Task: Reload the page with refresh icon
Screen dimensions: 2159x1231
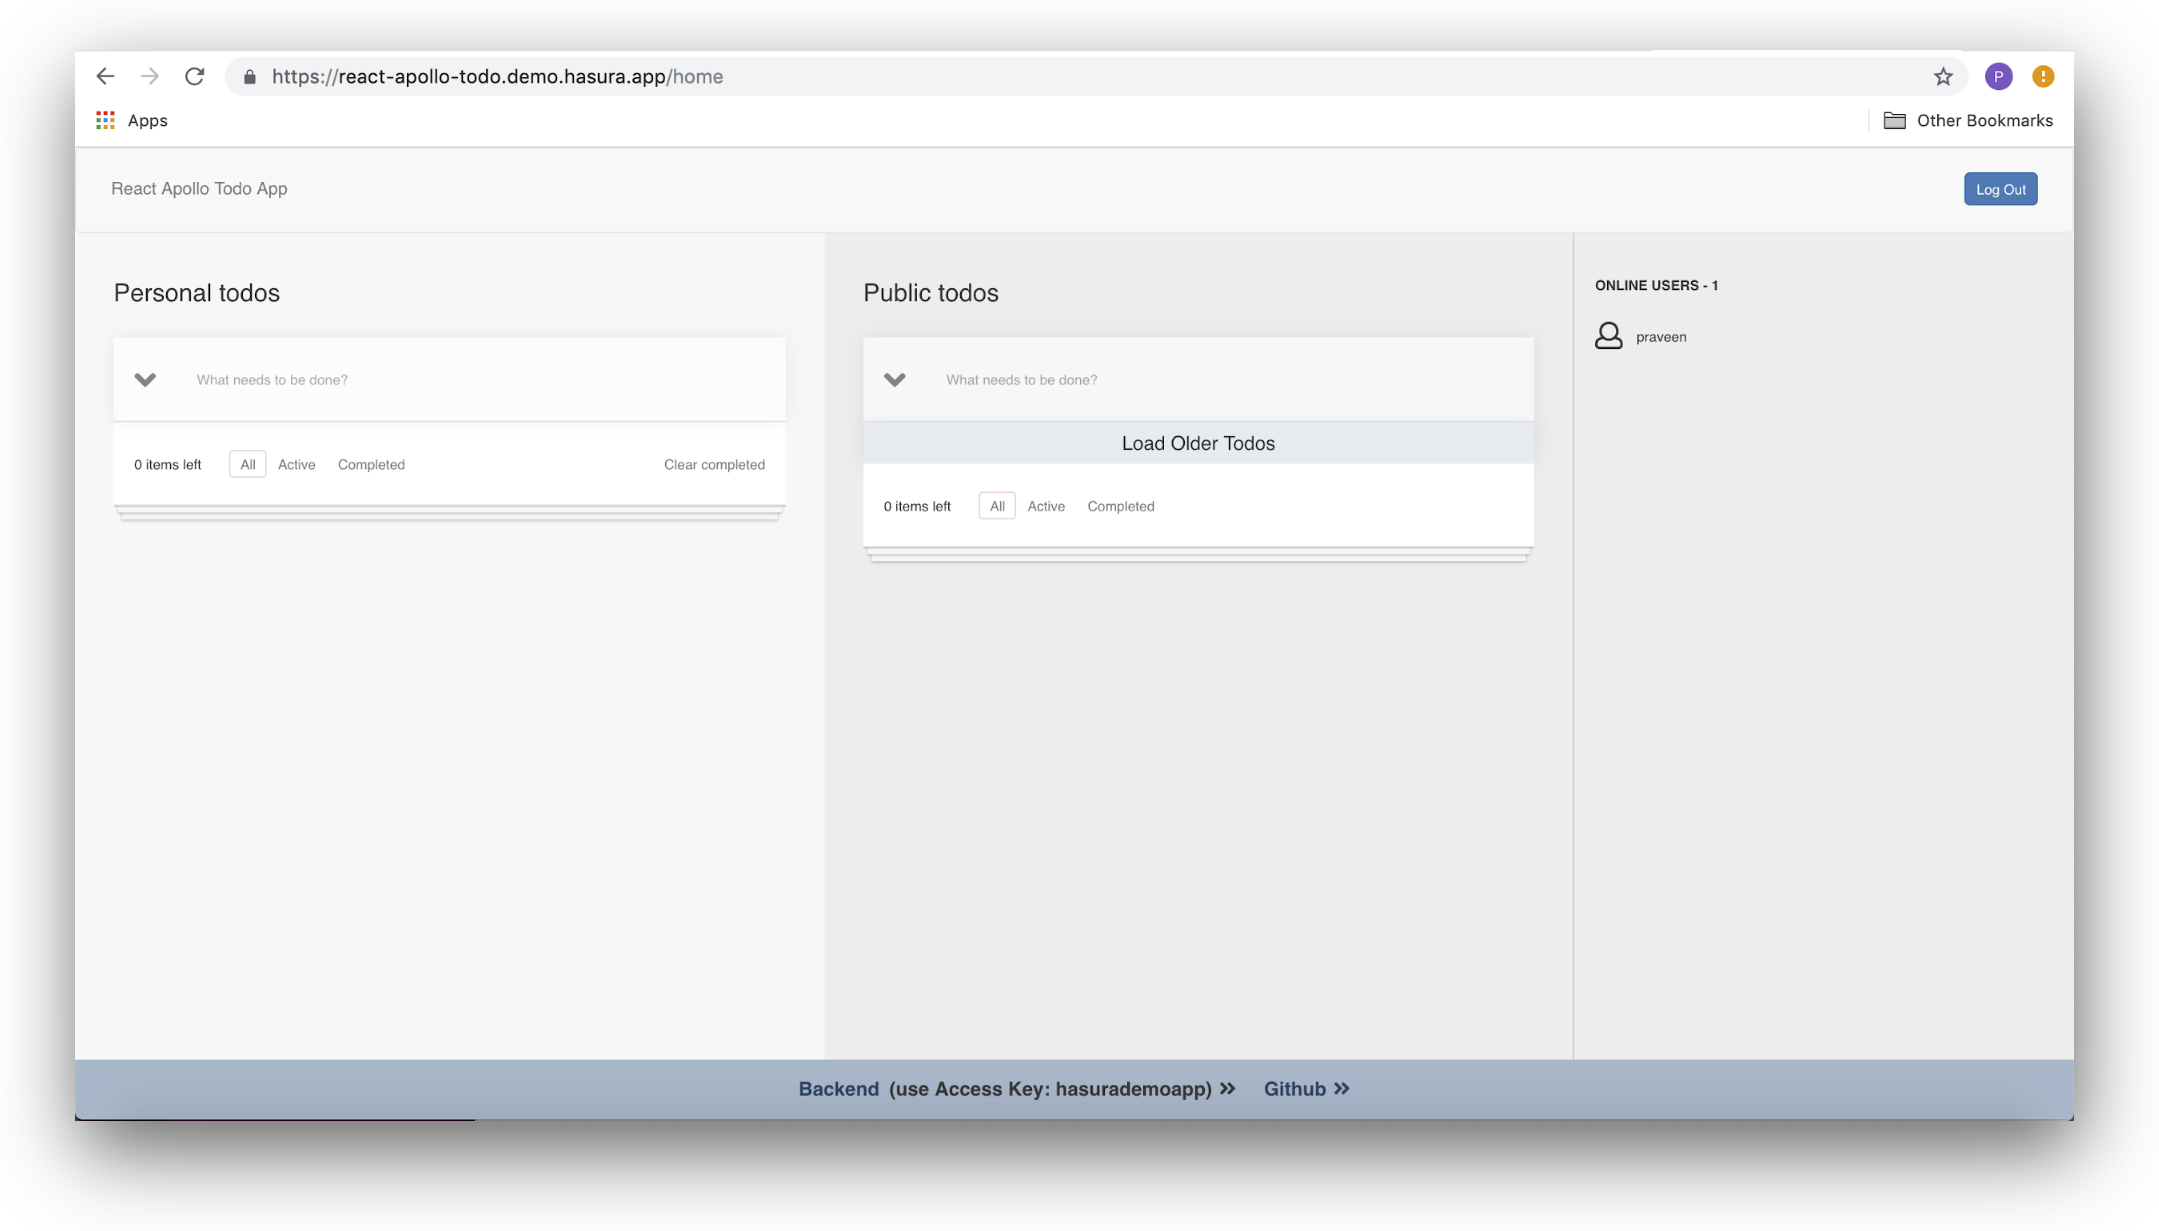Action: pyautogui.click(x=195, y=76)
